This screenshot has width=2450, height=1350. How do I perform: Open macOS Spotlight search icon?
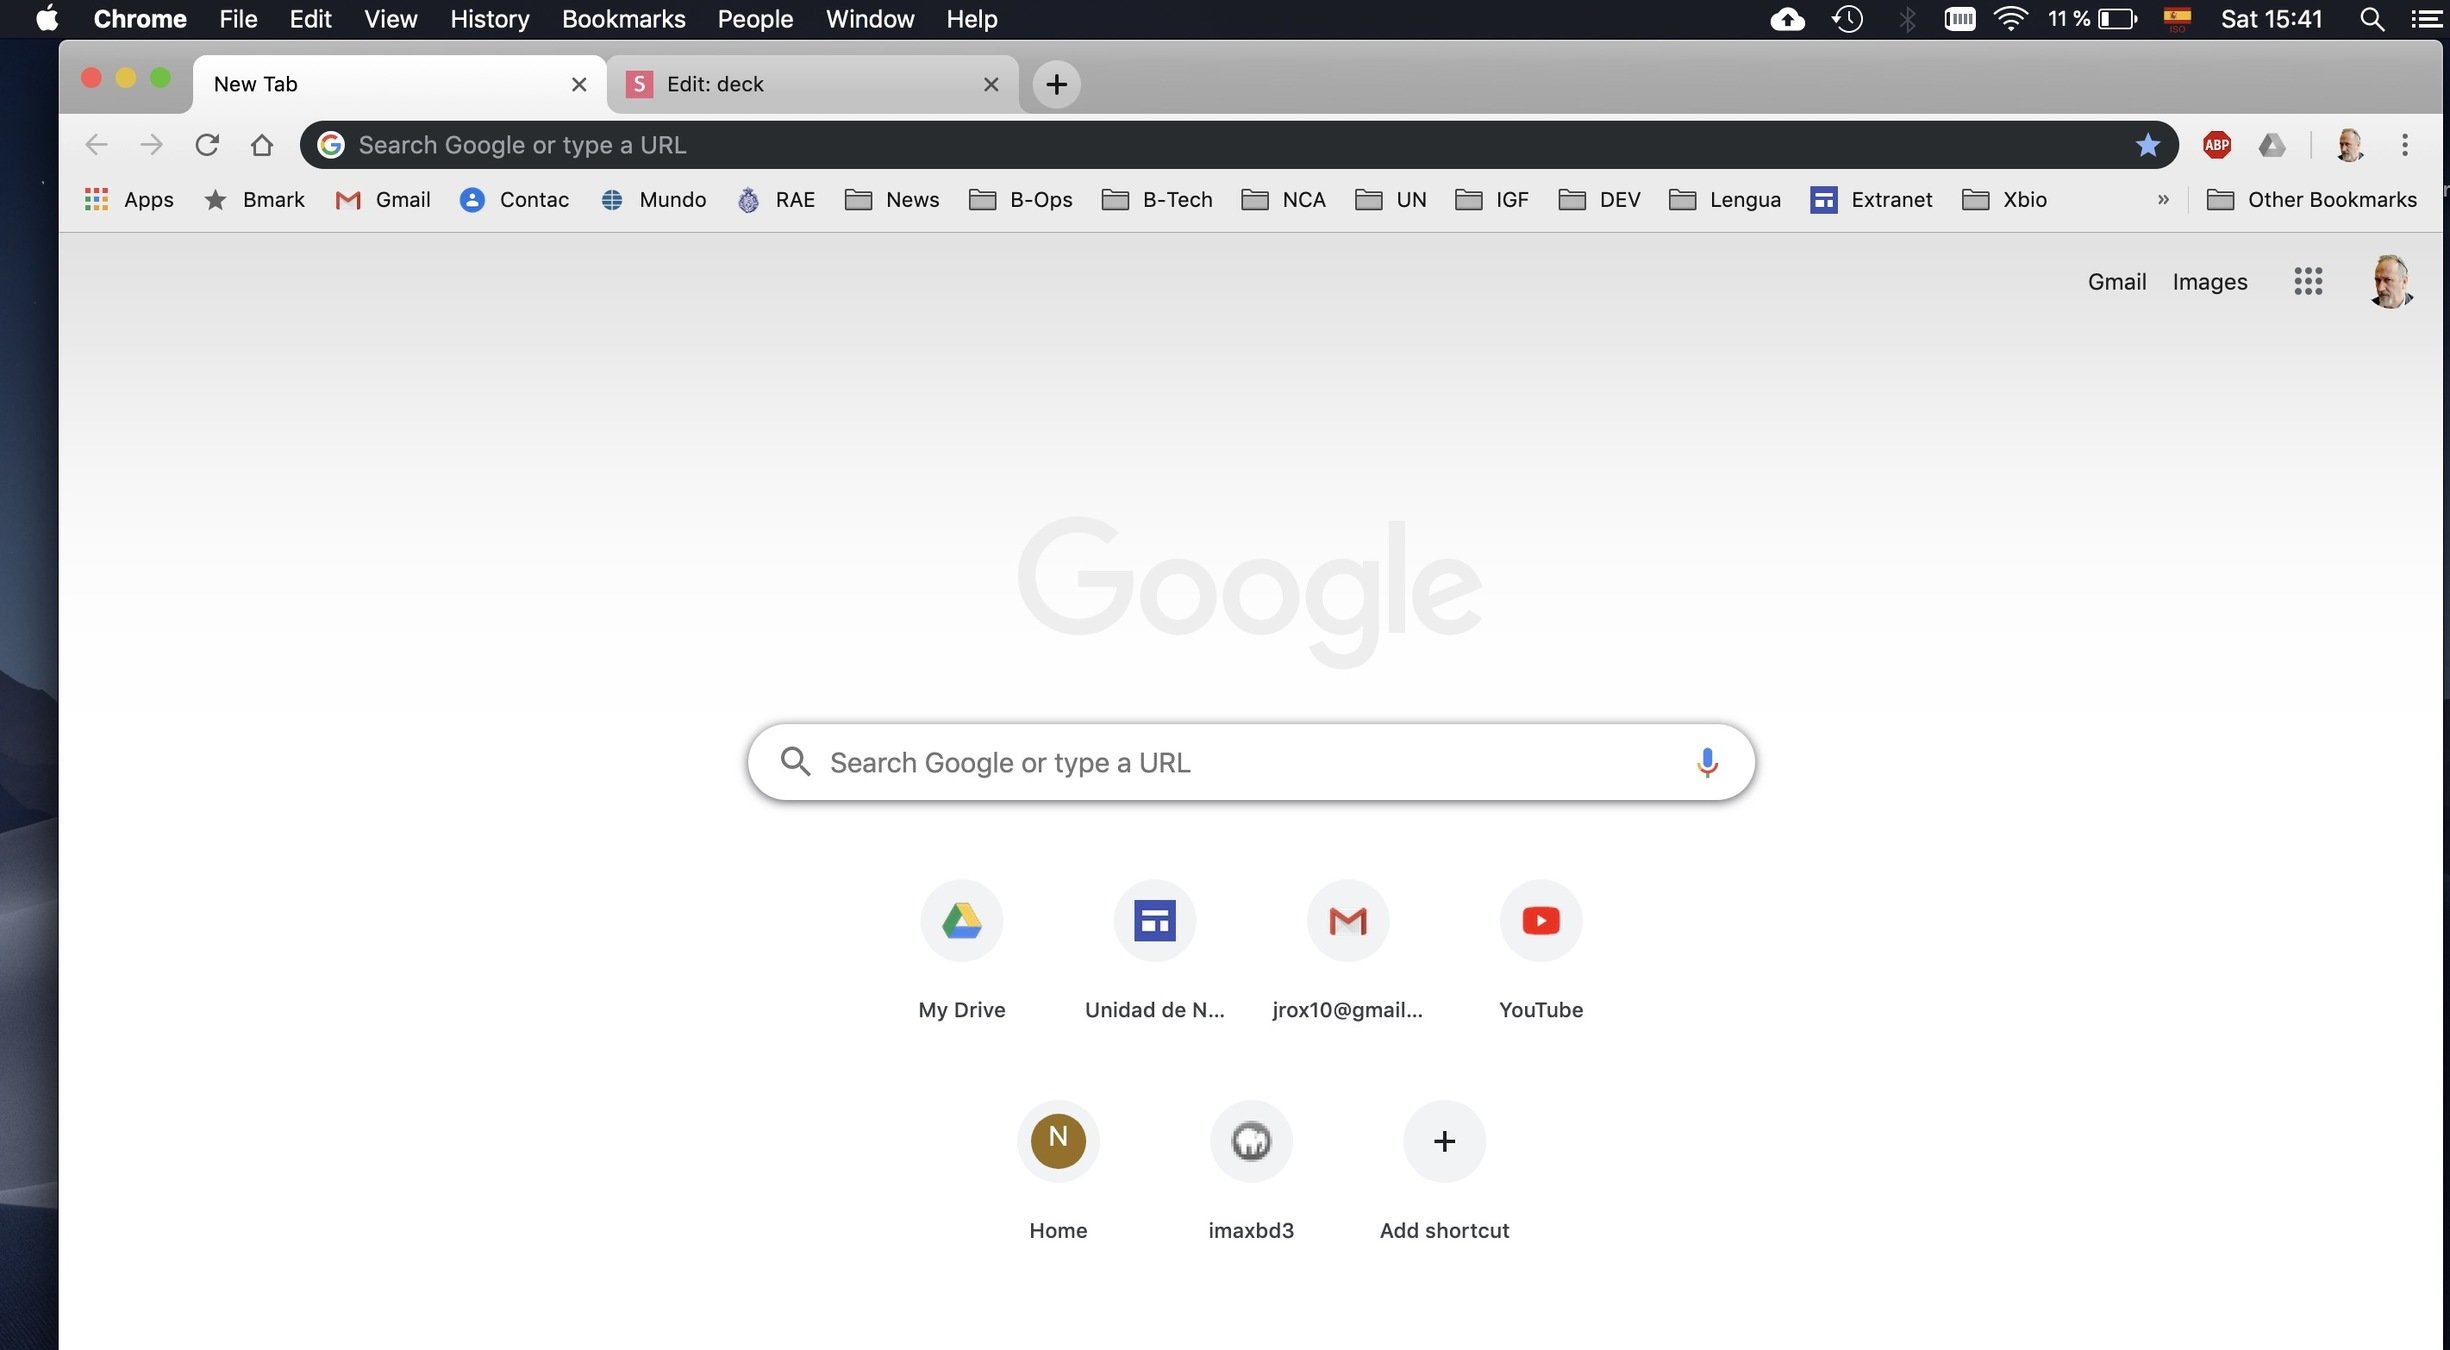pyautogui.click(x=2372, y=19)
